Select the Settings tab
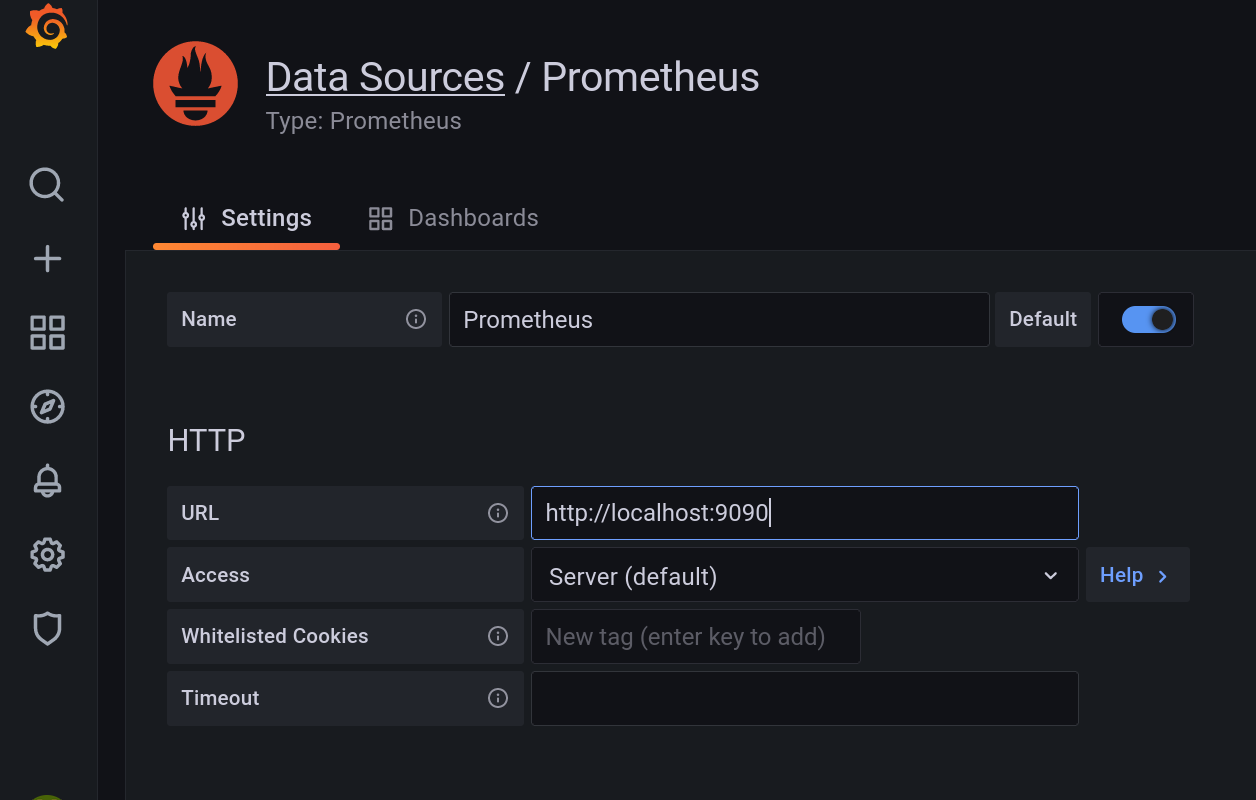 point(246,218)
